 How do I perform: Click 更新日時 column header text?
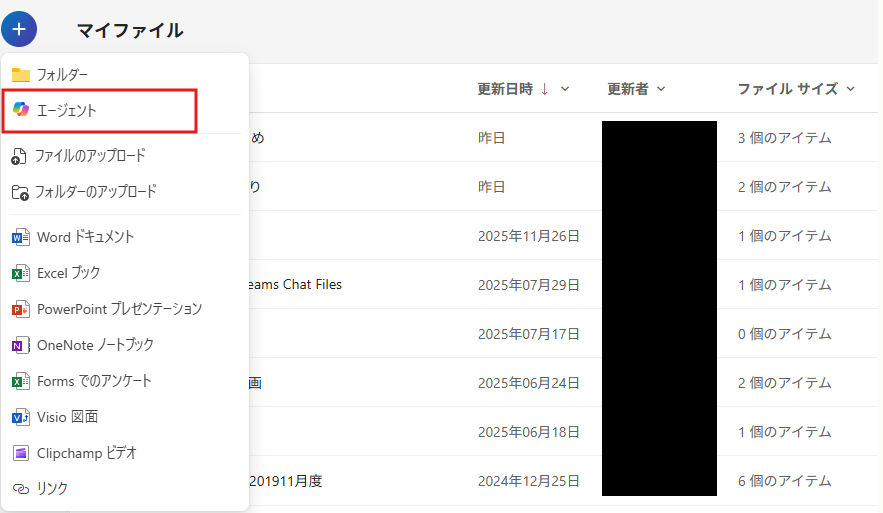(505, 89)
